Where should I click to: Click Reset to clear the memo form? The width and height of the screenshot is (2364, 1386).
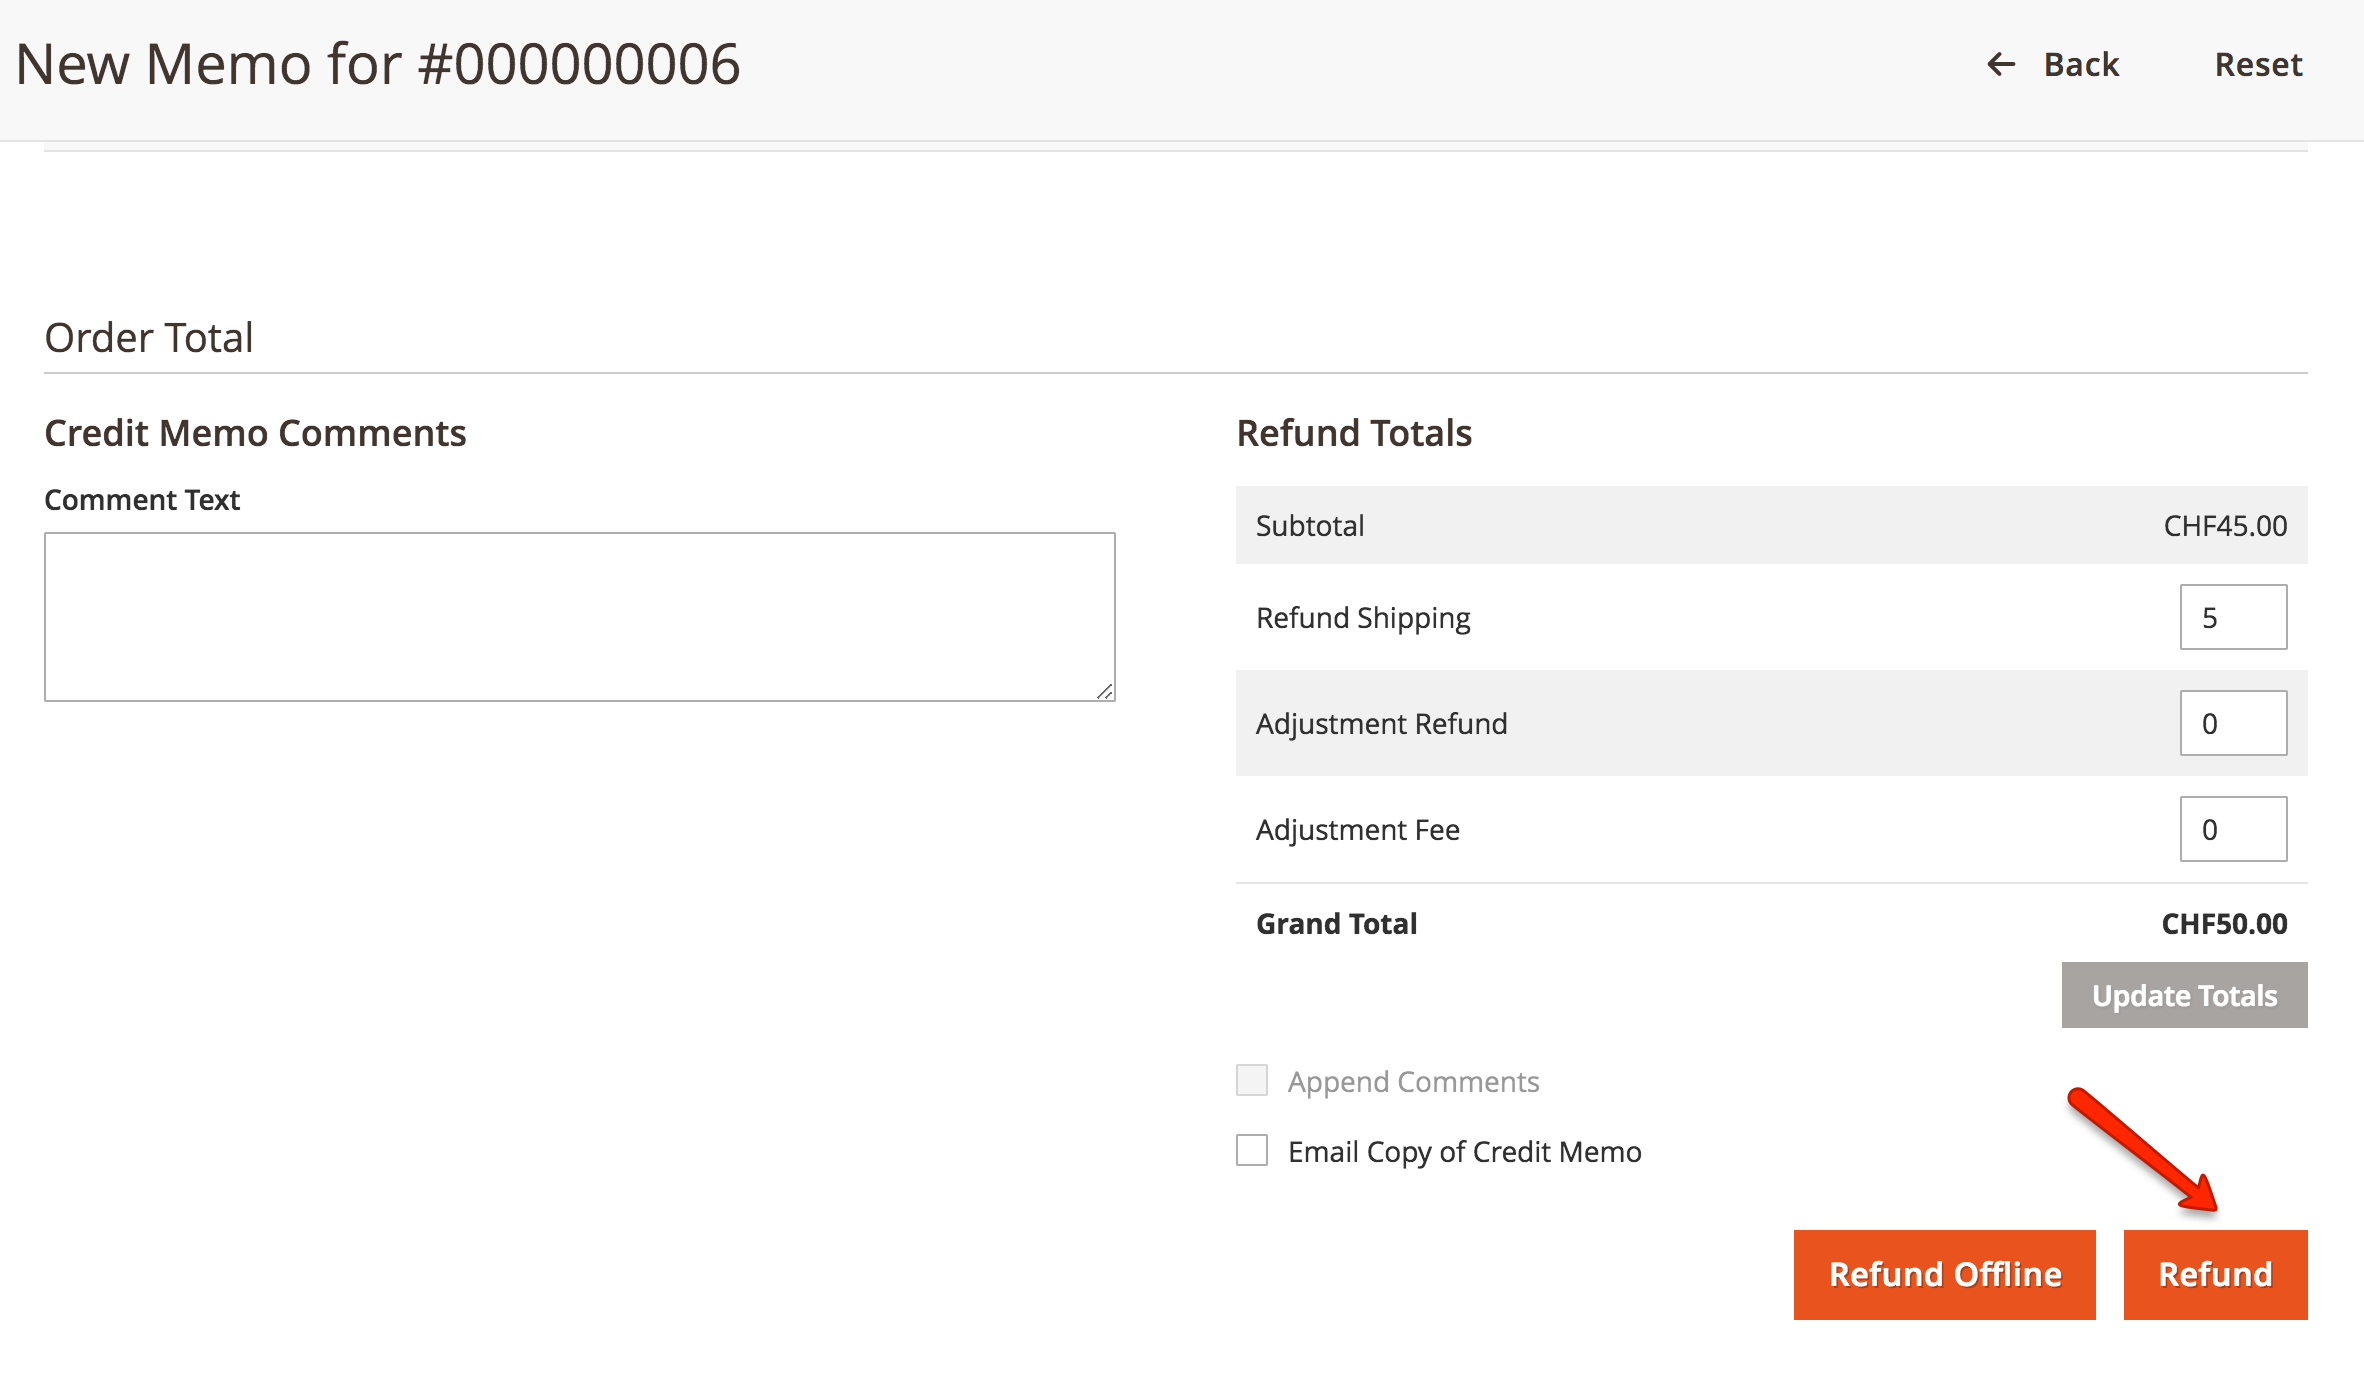coord(2257,63)
